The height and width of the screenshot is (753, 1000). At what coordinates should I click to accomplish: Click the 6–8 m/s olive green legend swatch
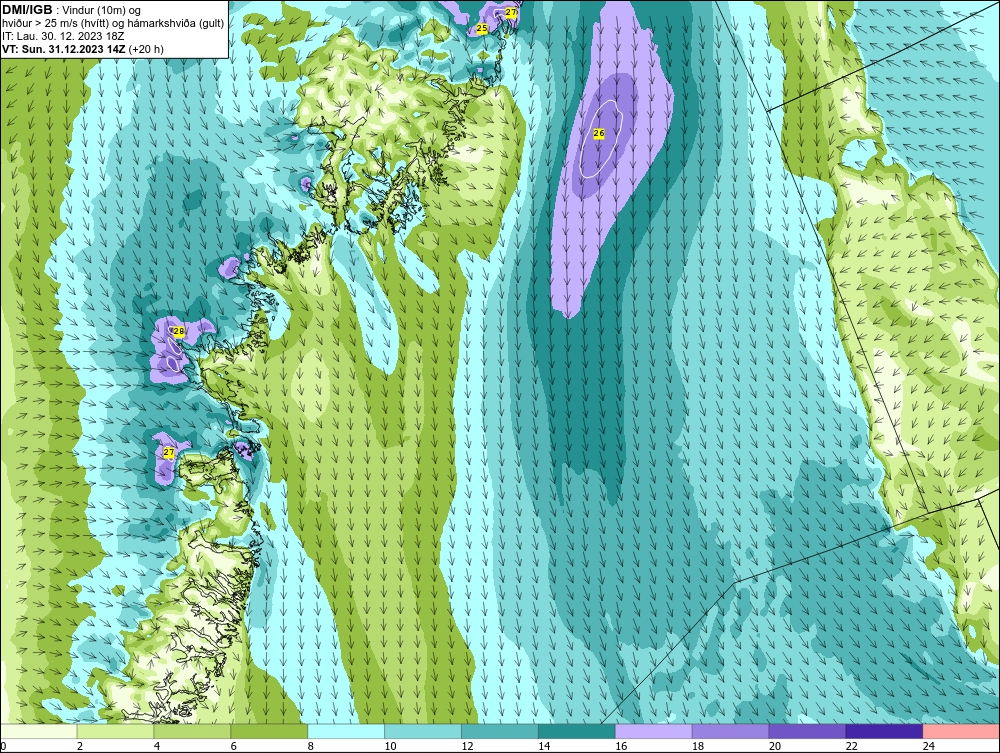pyautogui.click(x=269, y=731)
